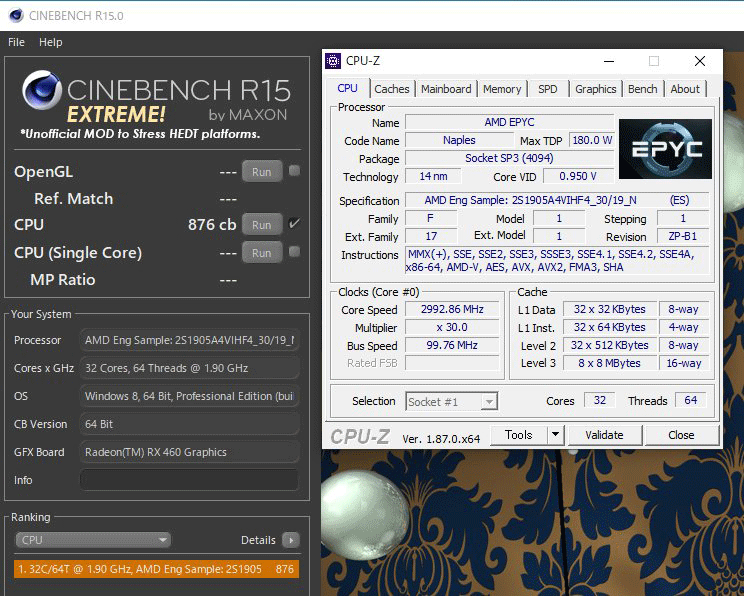The width and height of the screenshot is (744, 596).
Task: Click the Cinebench app icon in title bar
Action: [x=16, y=16]
